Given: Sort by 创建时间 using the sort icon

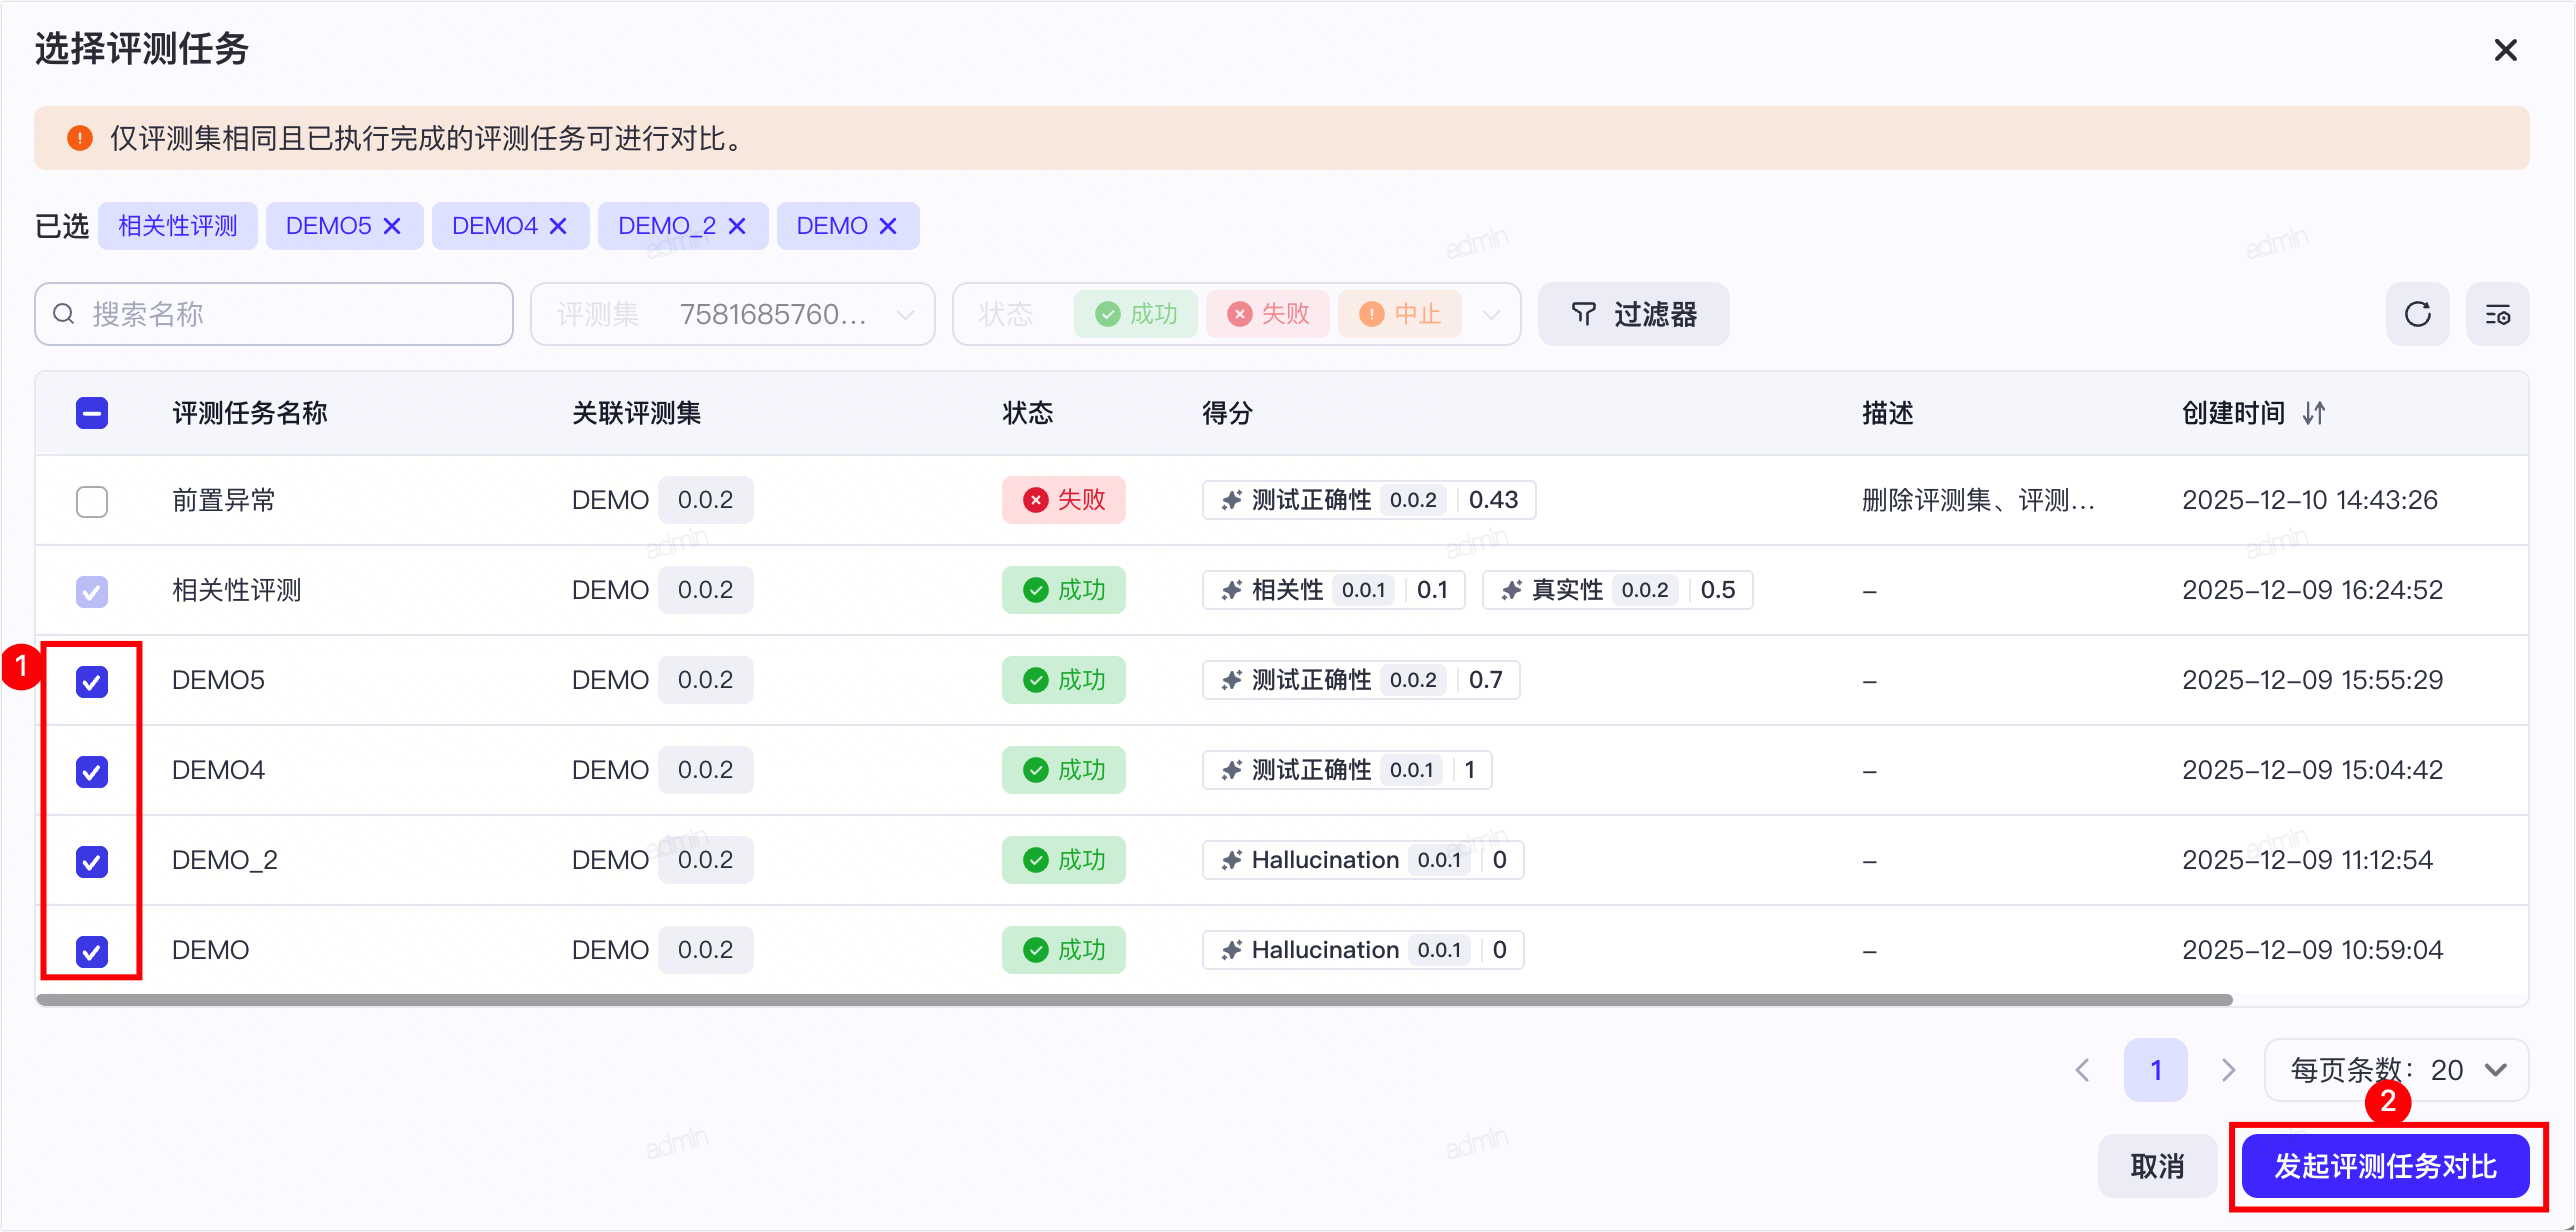Looking at the screenshot, I should click(2314, 413).
